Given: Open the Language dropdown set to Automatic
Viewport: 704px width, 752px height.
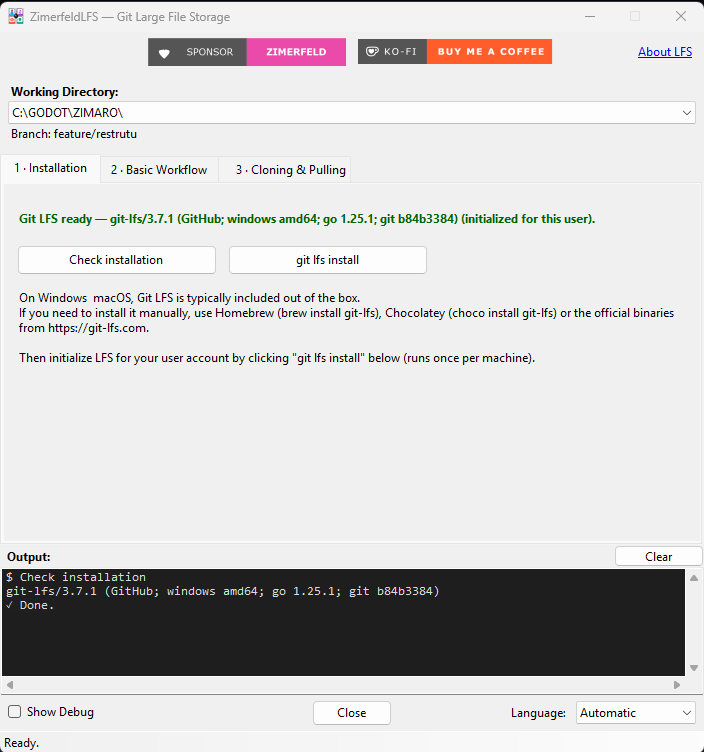Looking at the screenshot, I should coord(635,713).
